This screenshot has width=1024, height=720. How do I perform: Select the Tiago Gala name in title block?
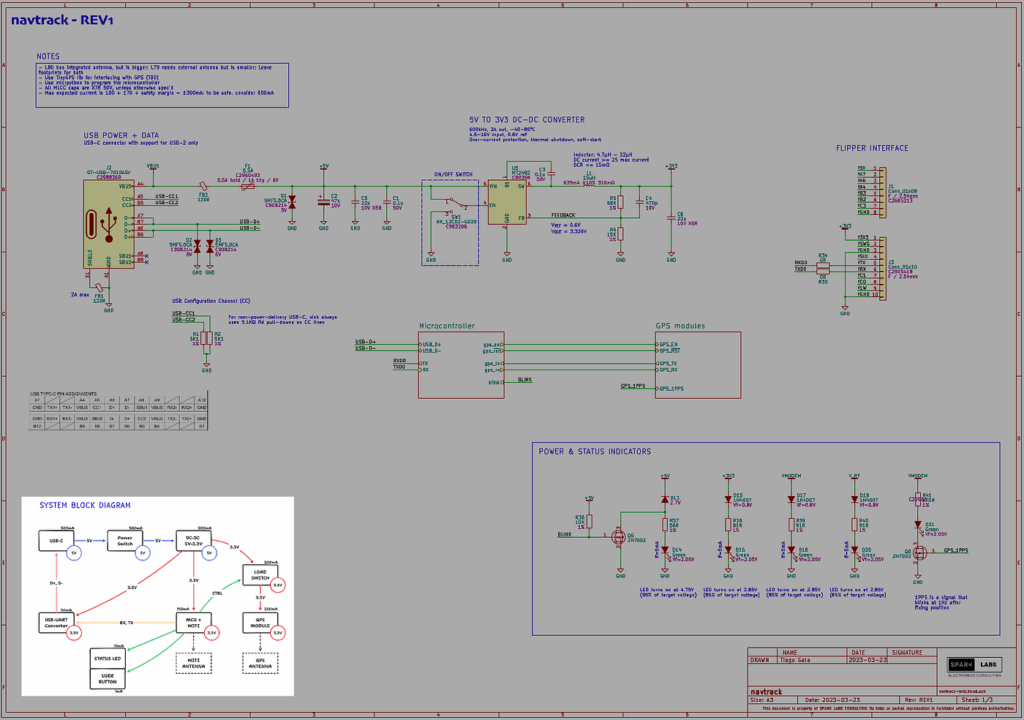(x=795, y=660)
